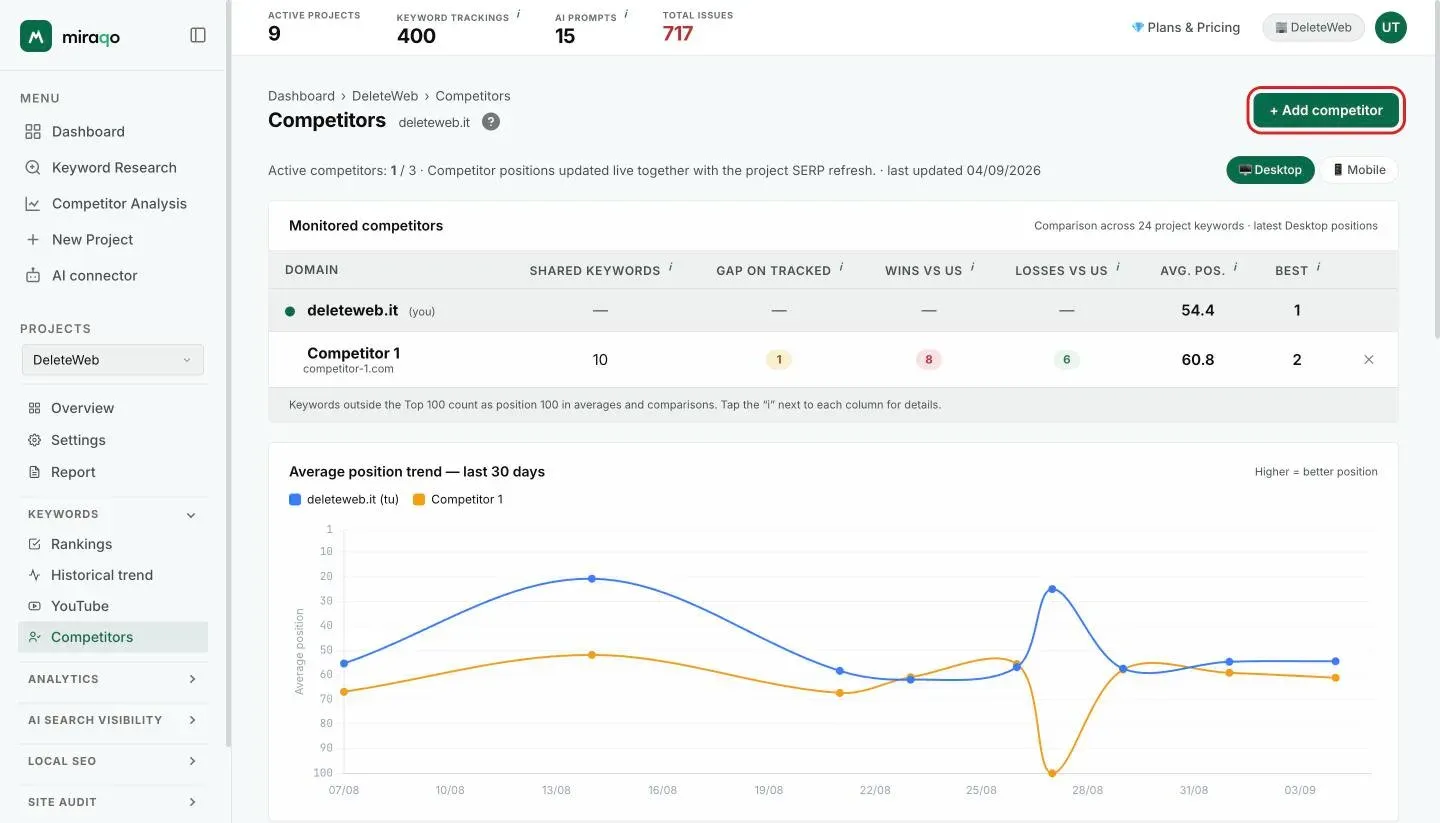Click the YouTube play icon
Screen dimensions: 1440x823
click(x=34, y=606)
